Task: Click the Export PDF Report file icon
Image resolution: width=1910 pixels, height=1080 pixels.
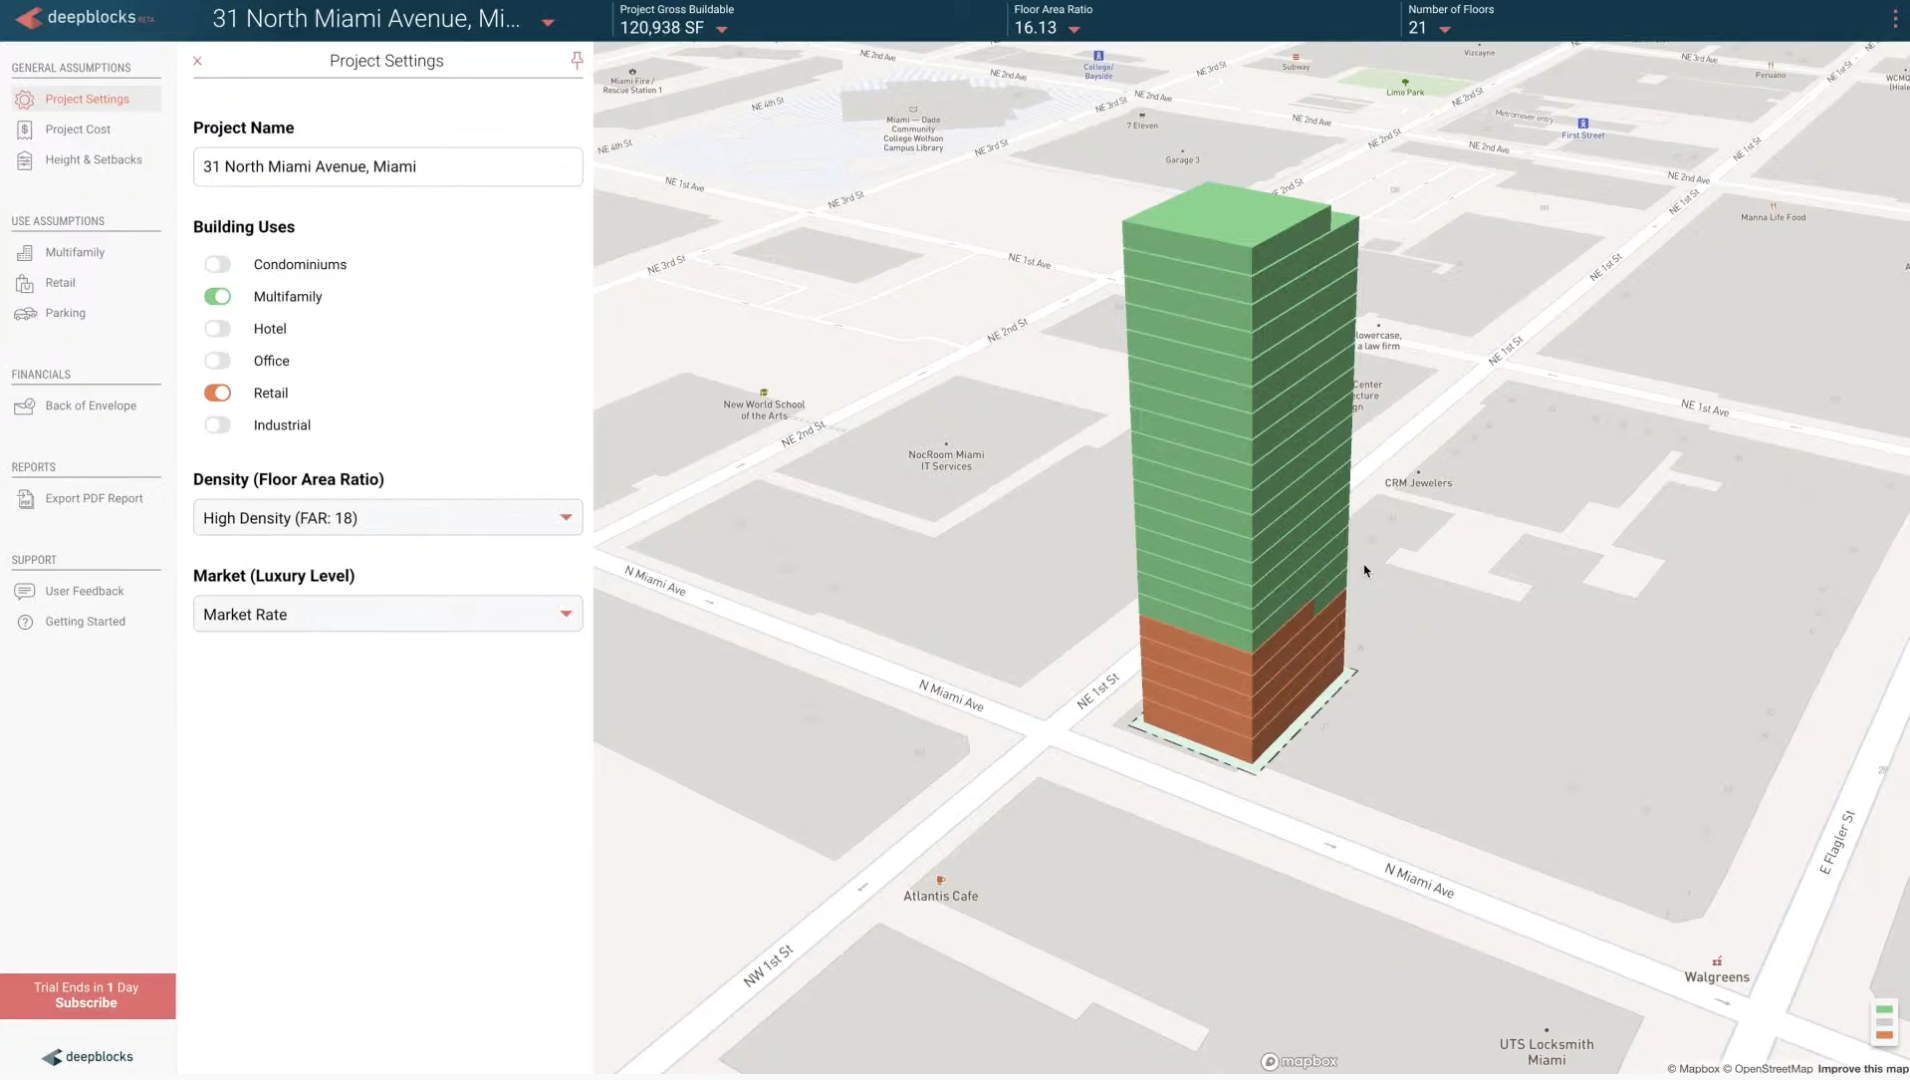Action: tap(25, 499)
